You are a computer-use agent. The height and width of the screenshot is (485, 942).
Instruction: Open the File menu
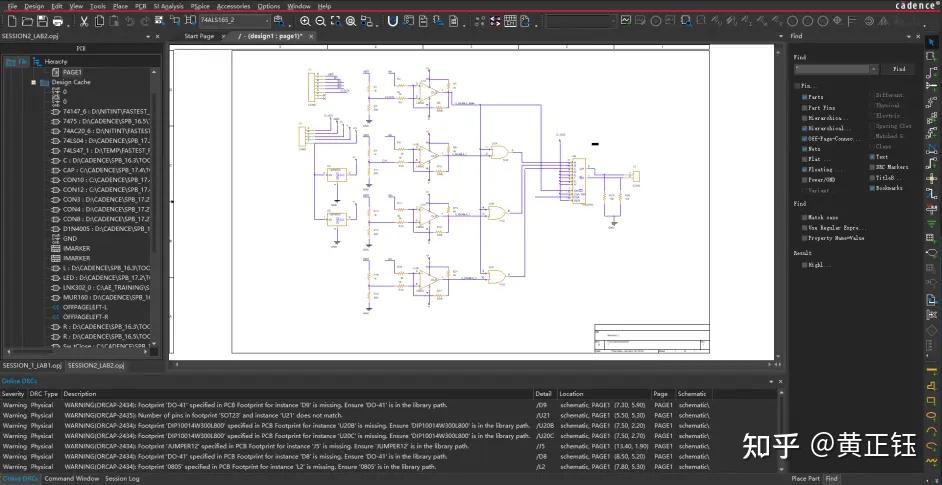[x=12, y=6]
